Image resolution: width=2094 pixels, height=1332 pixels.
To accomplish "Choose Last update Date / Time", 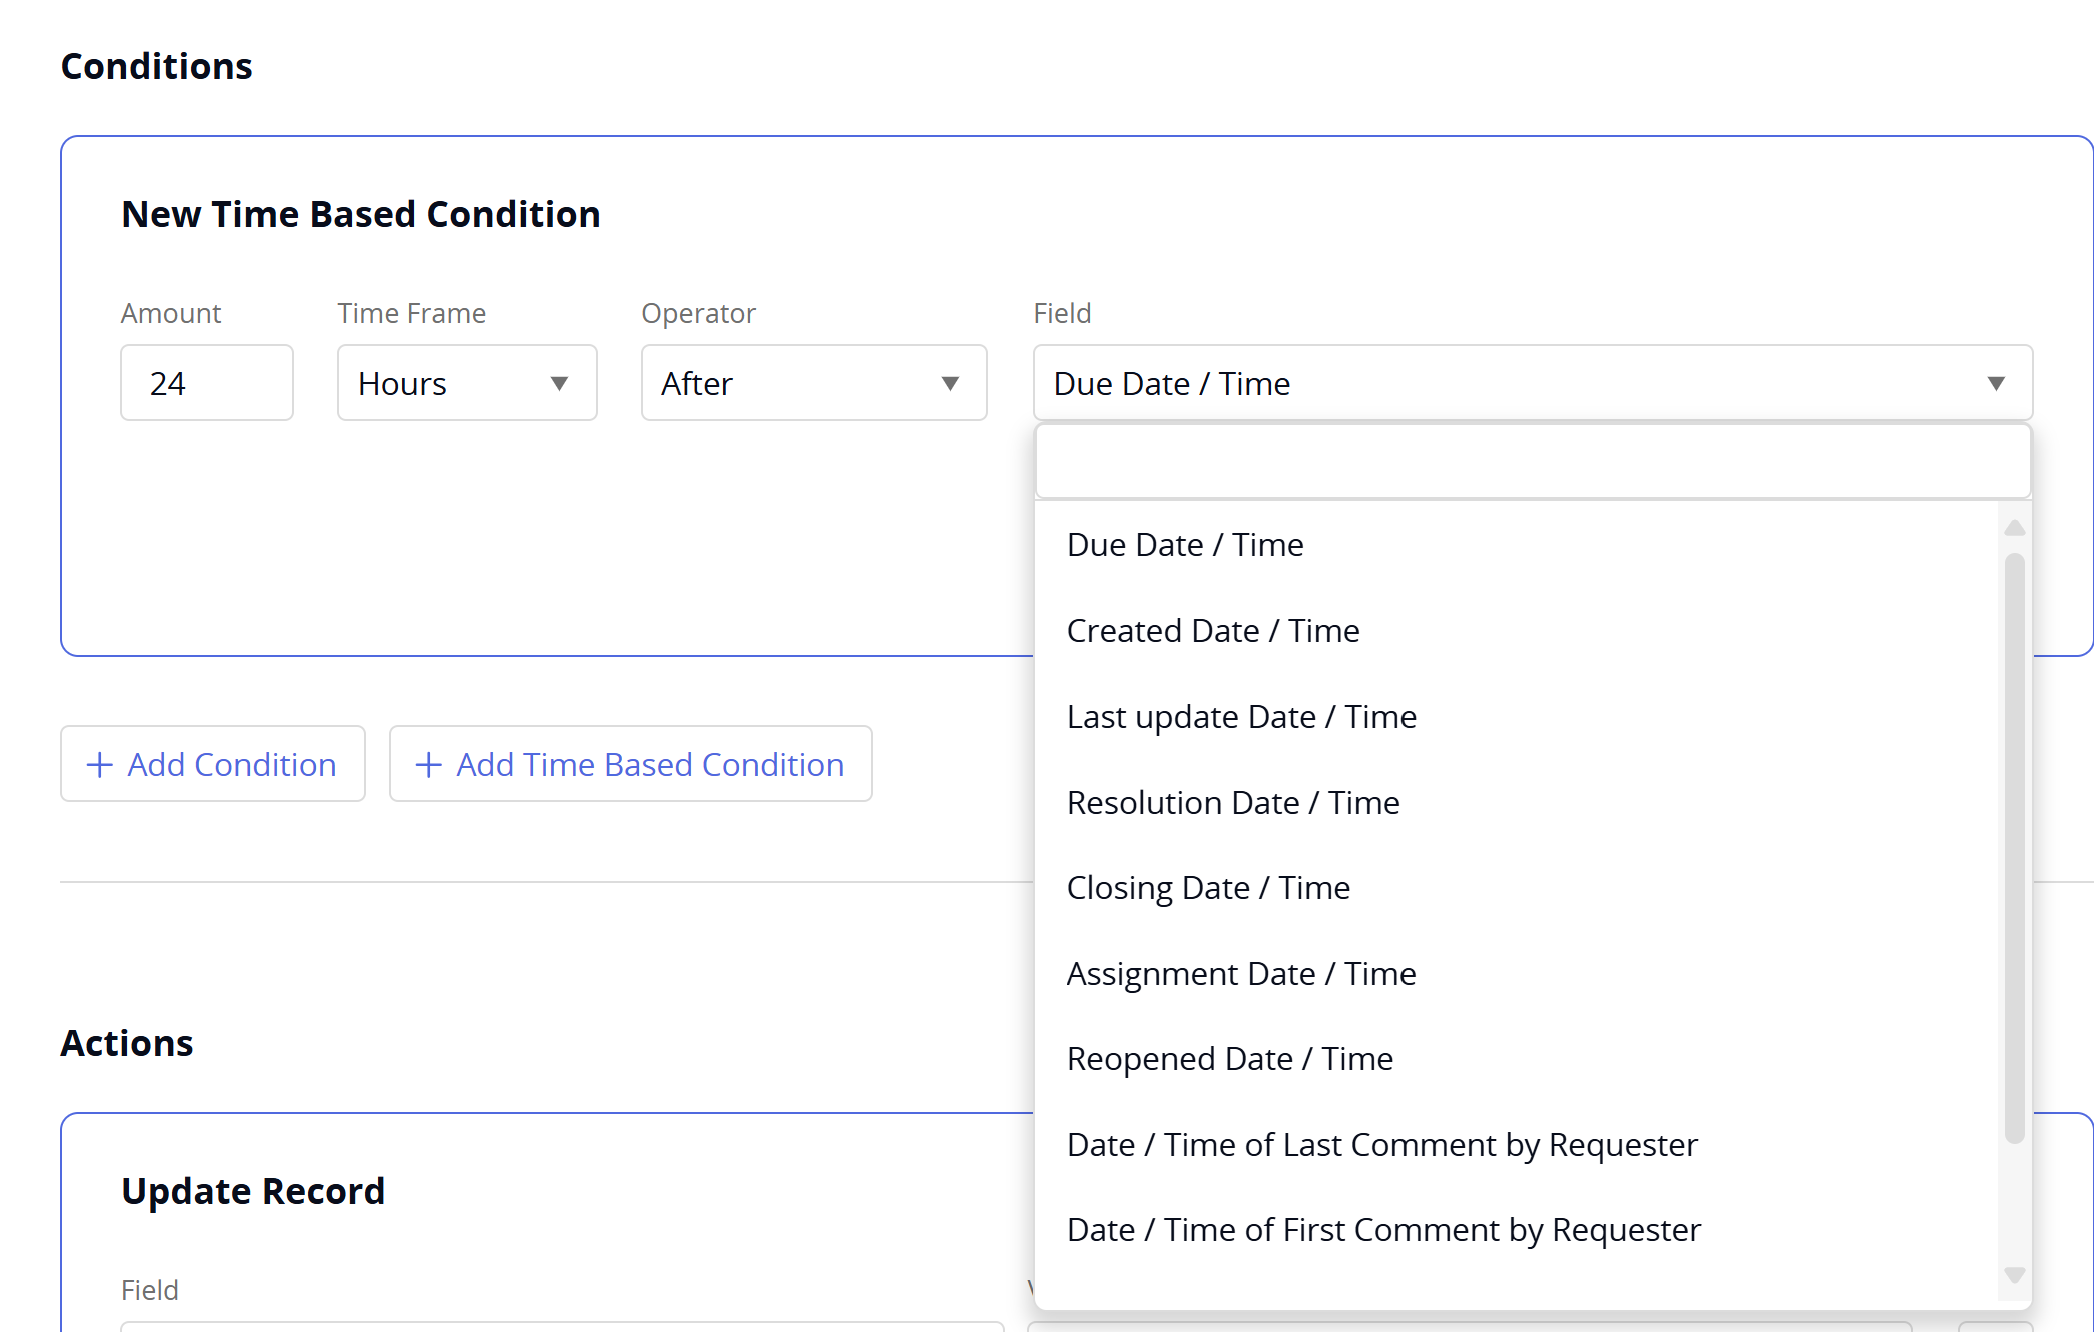I will pos(1241,717).
